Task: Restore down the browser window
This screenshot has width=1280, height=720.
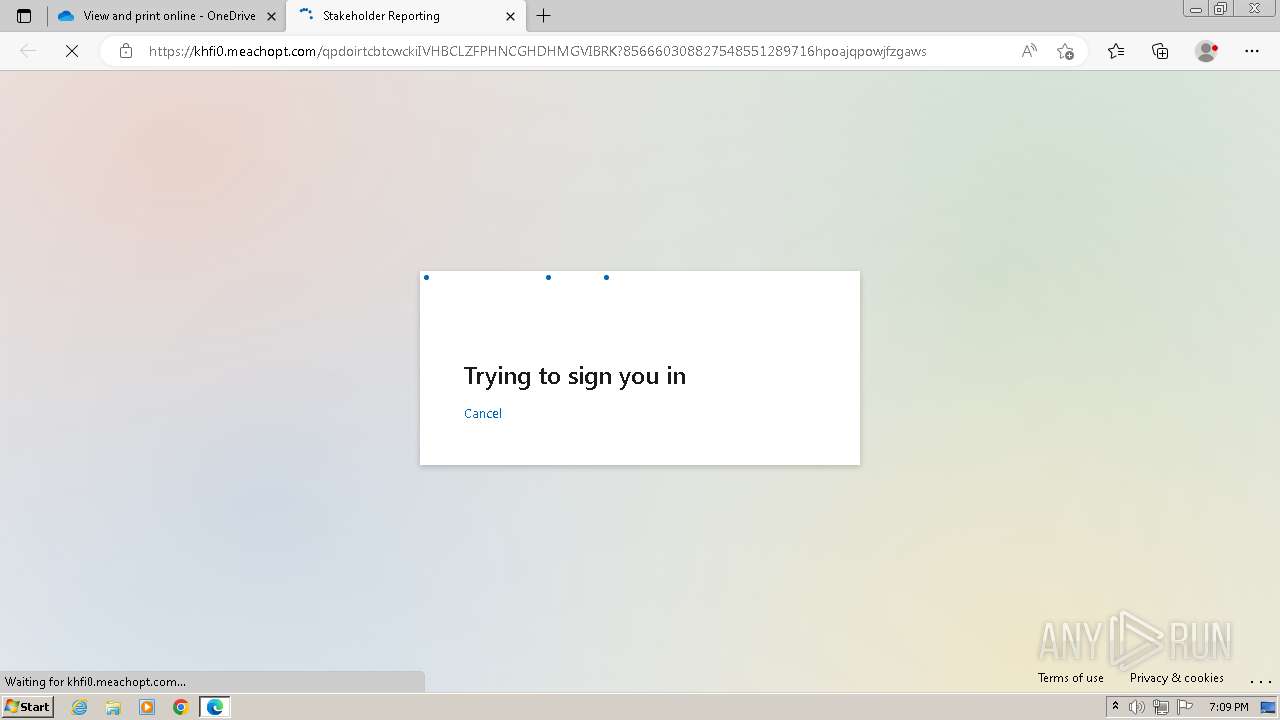Action: (x=1221, y=9)
